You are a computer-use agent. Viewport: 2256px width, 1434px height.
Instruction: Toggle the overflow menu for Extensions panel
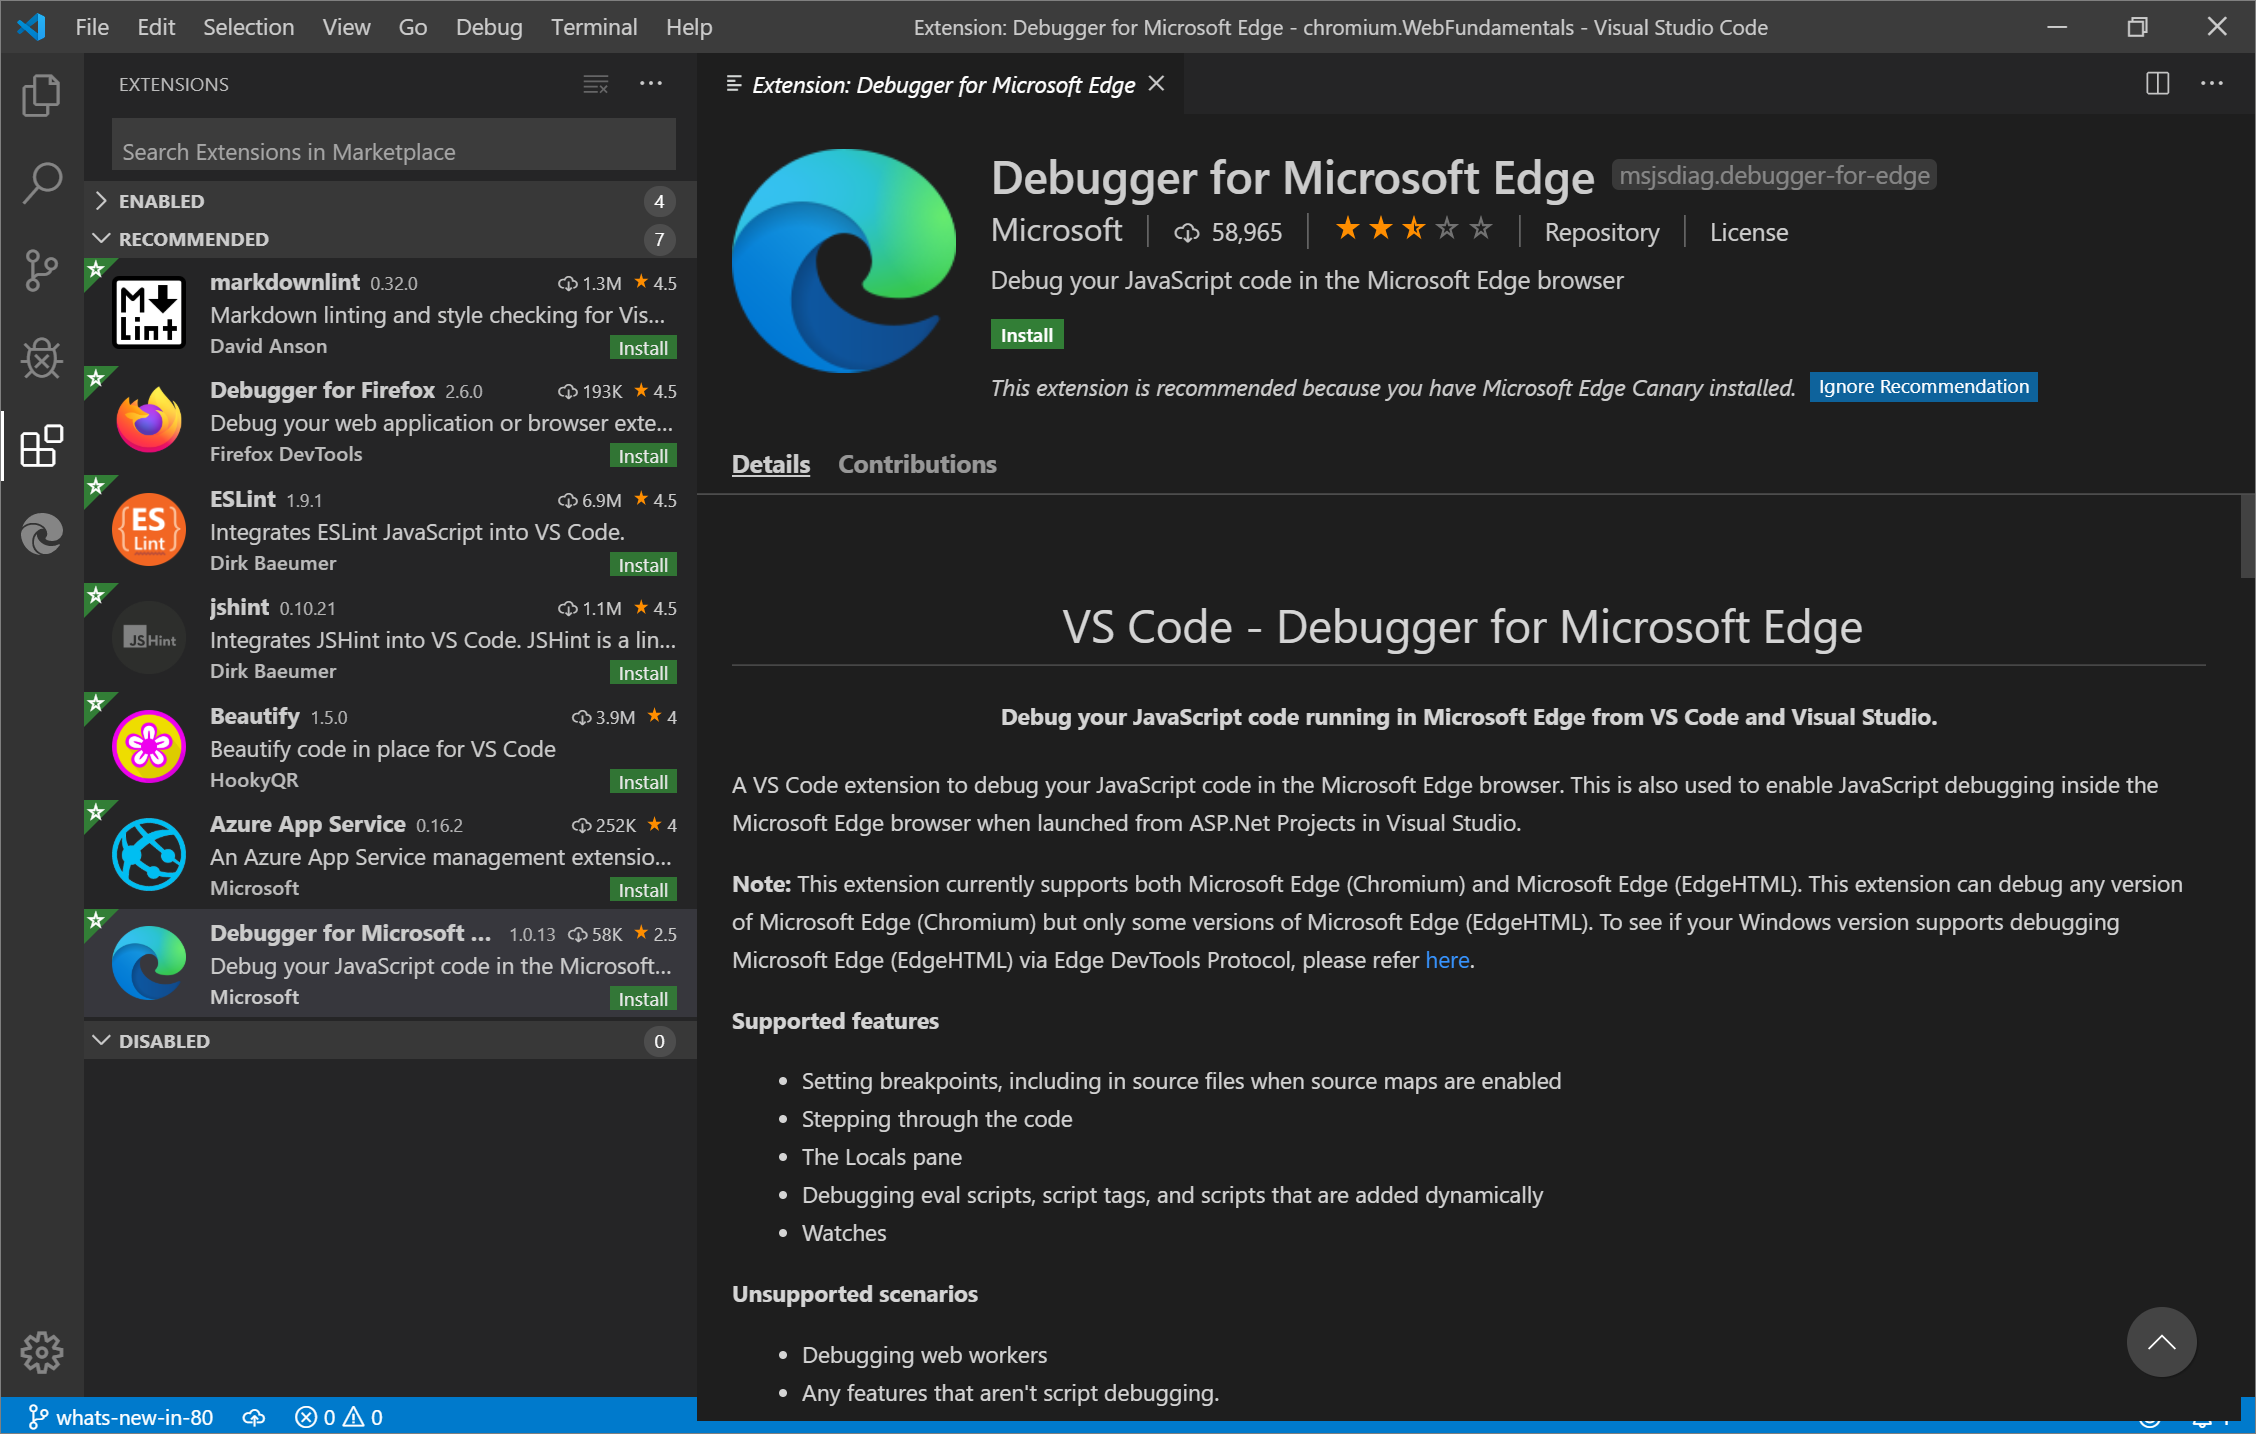point(651,82)
